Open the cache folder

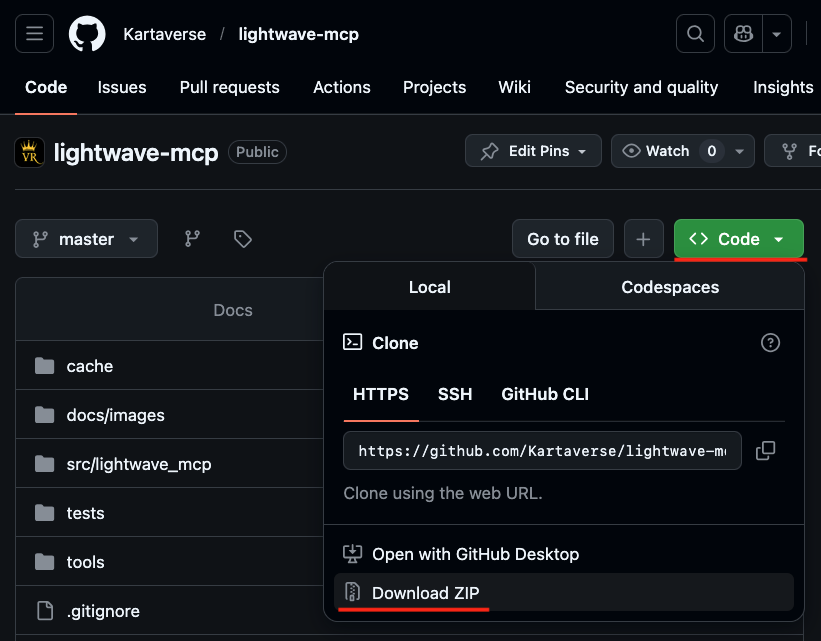pos(90,366)
